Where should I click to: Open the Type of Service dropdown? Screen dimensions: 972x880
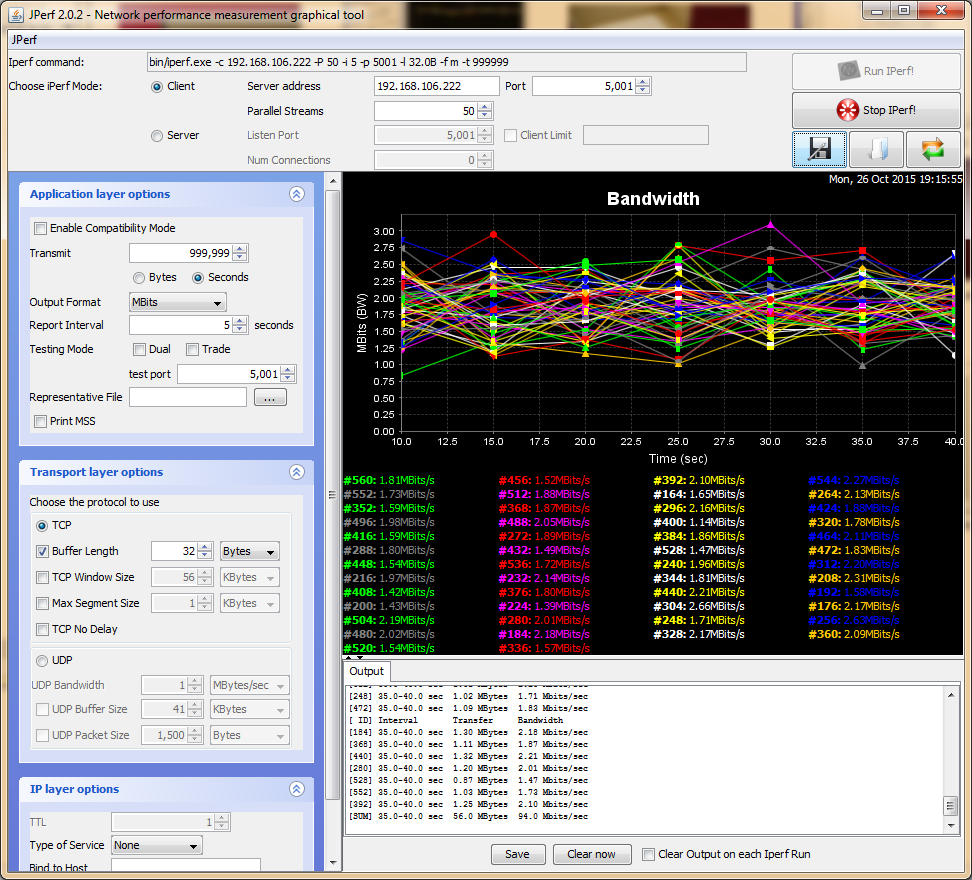pyautogui.click(x=157, y=846)
